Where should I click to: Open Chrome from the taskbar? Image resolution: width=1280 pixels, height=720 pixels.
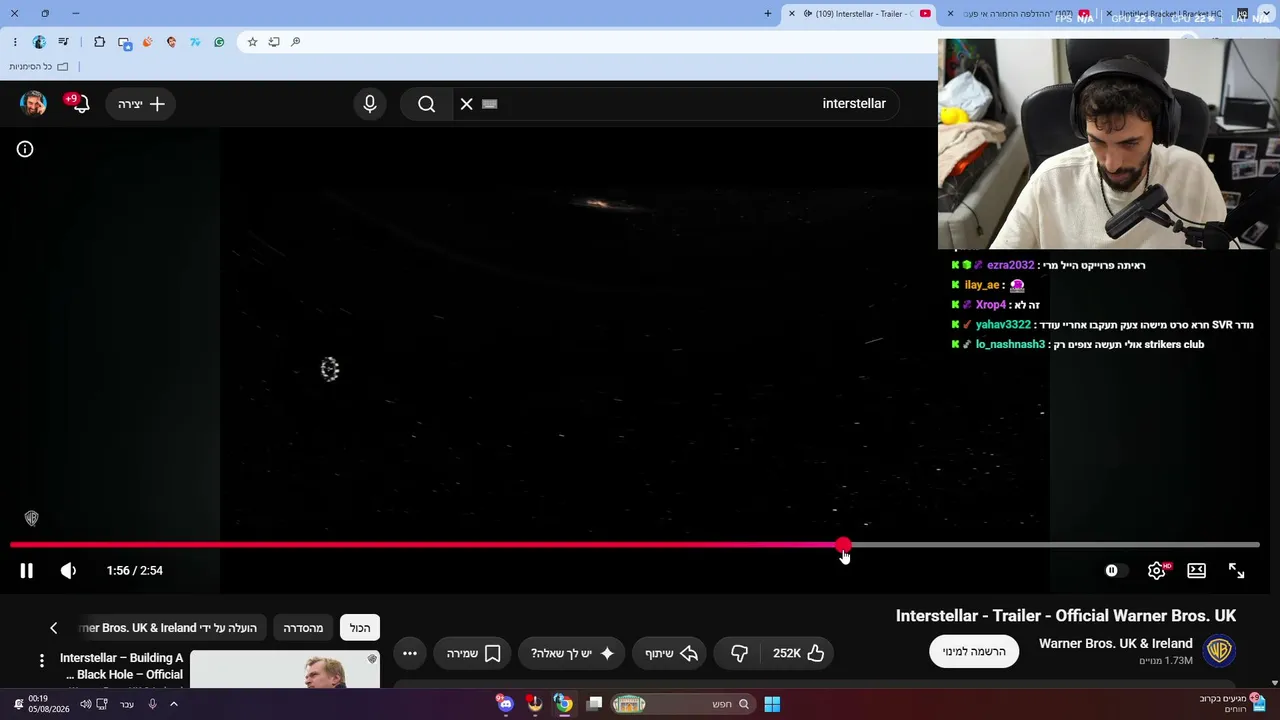point(564,704)
